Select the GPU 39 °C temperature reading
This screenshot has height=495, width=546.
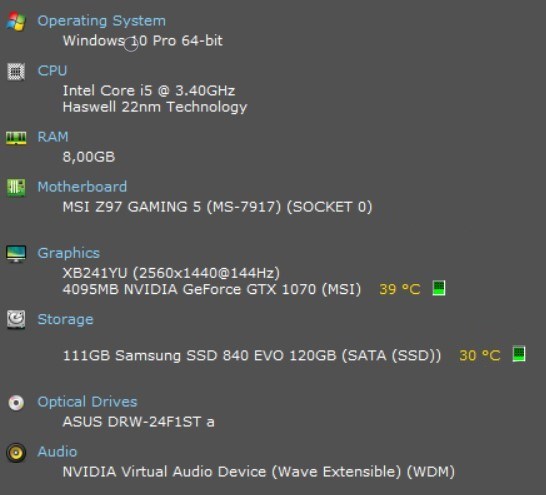[400, 289]
